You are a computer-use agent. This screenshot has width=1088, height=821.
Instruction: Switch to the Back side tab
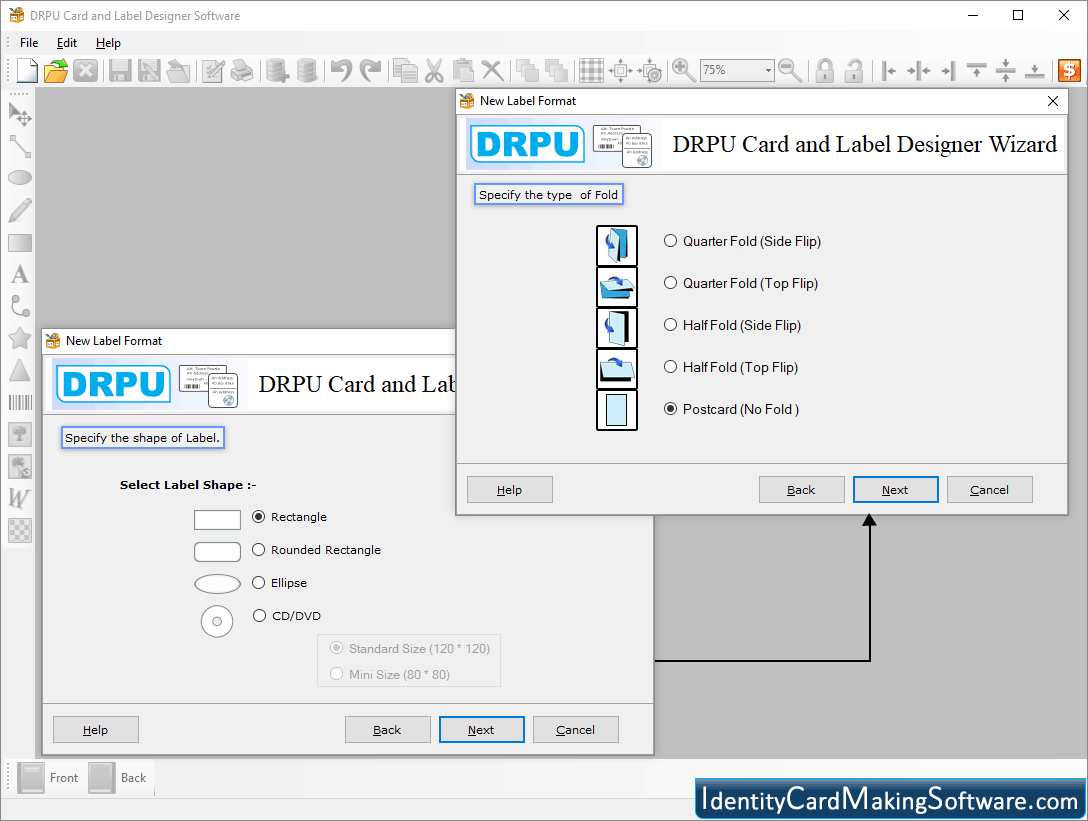[x=117, y=778]
